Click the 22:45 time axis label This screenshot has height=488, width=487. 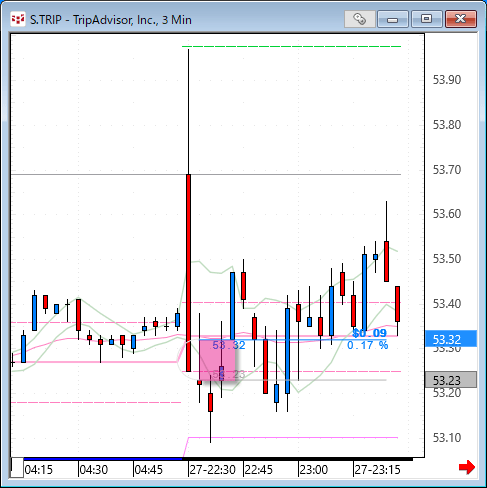point(259,470)
